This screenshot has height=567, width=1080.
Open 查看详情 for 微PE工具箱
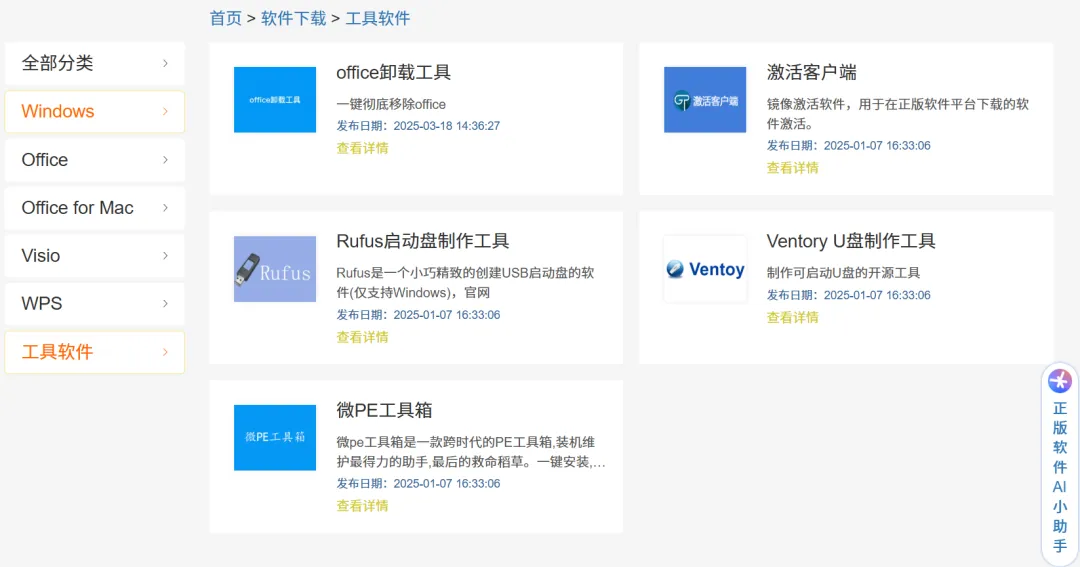[362, 506]
